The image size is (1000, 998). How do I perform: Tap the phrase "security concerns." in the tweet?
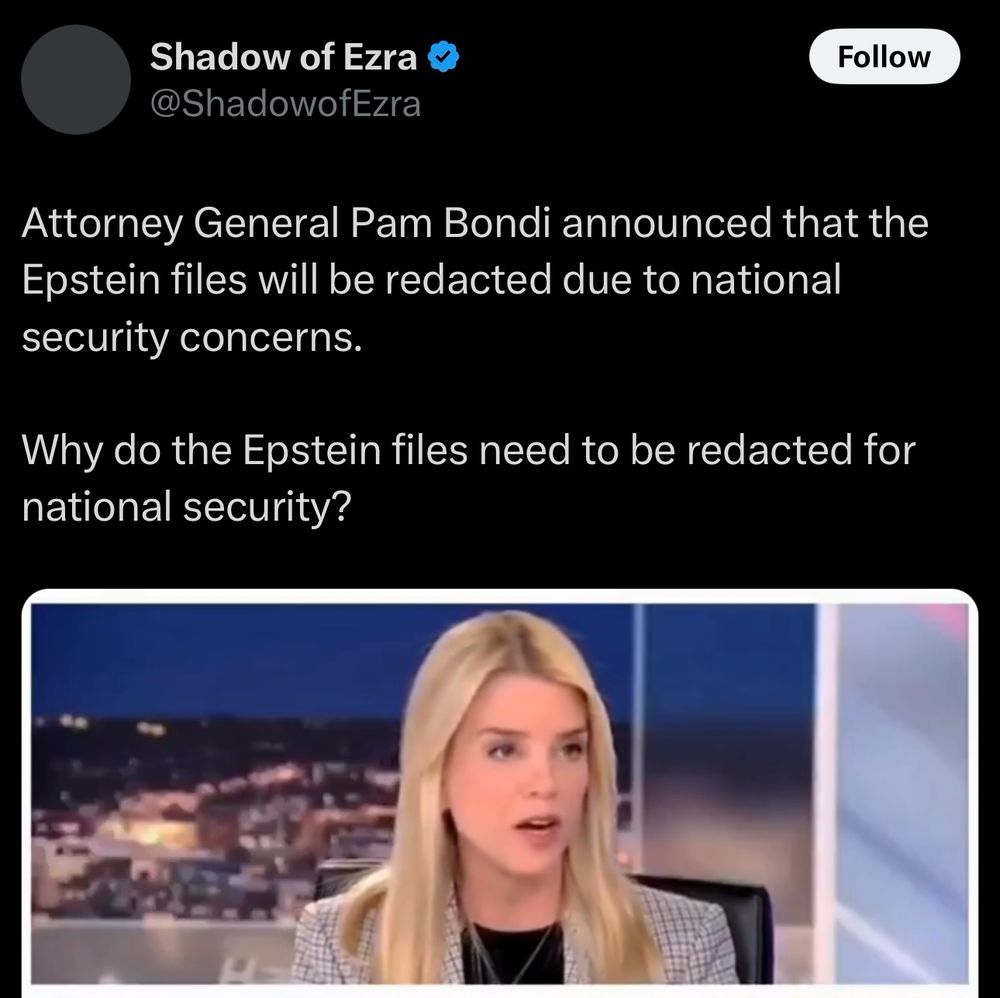192,338
